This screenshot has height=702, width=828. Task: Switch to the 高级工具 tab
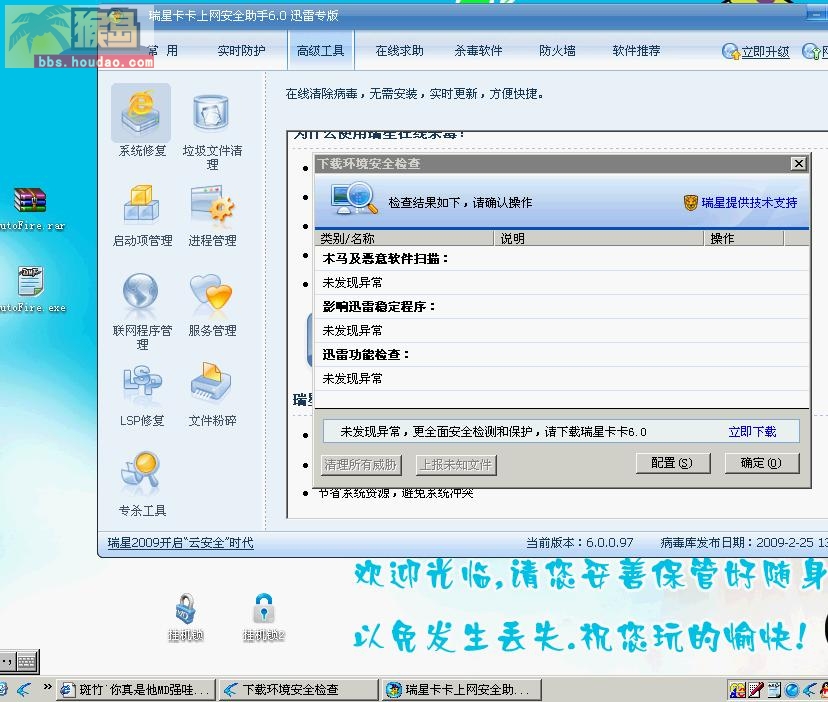click(x=321, y=51)
